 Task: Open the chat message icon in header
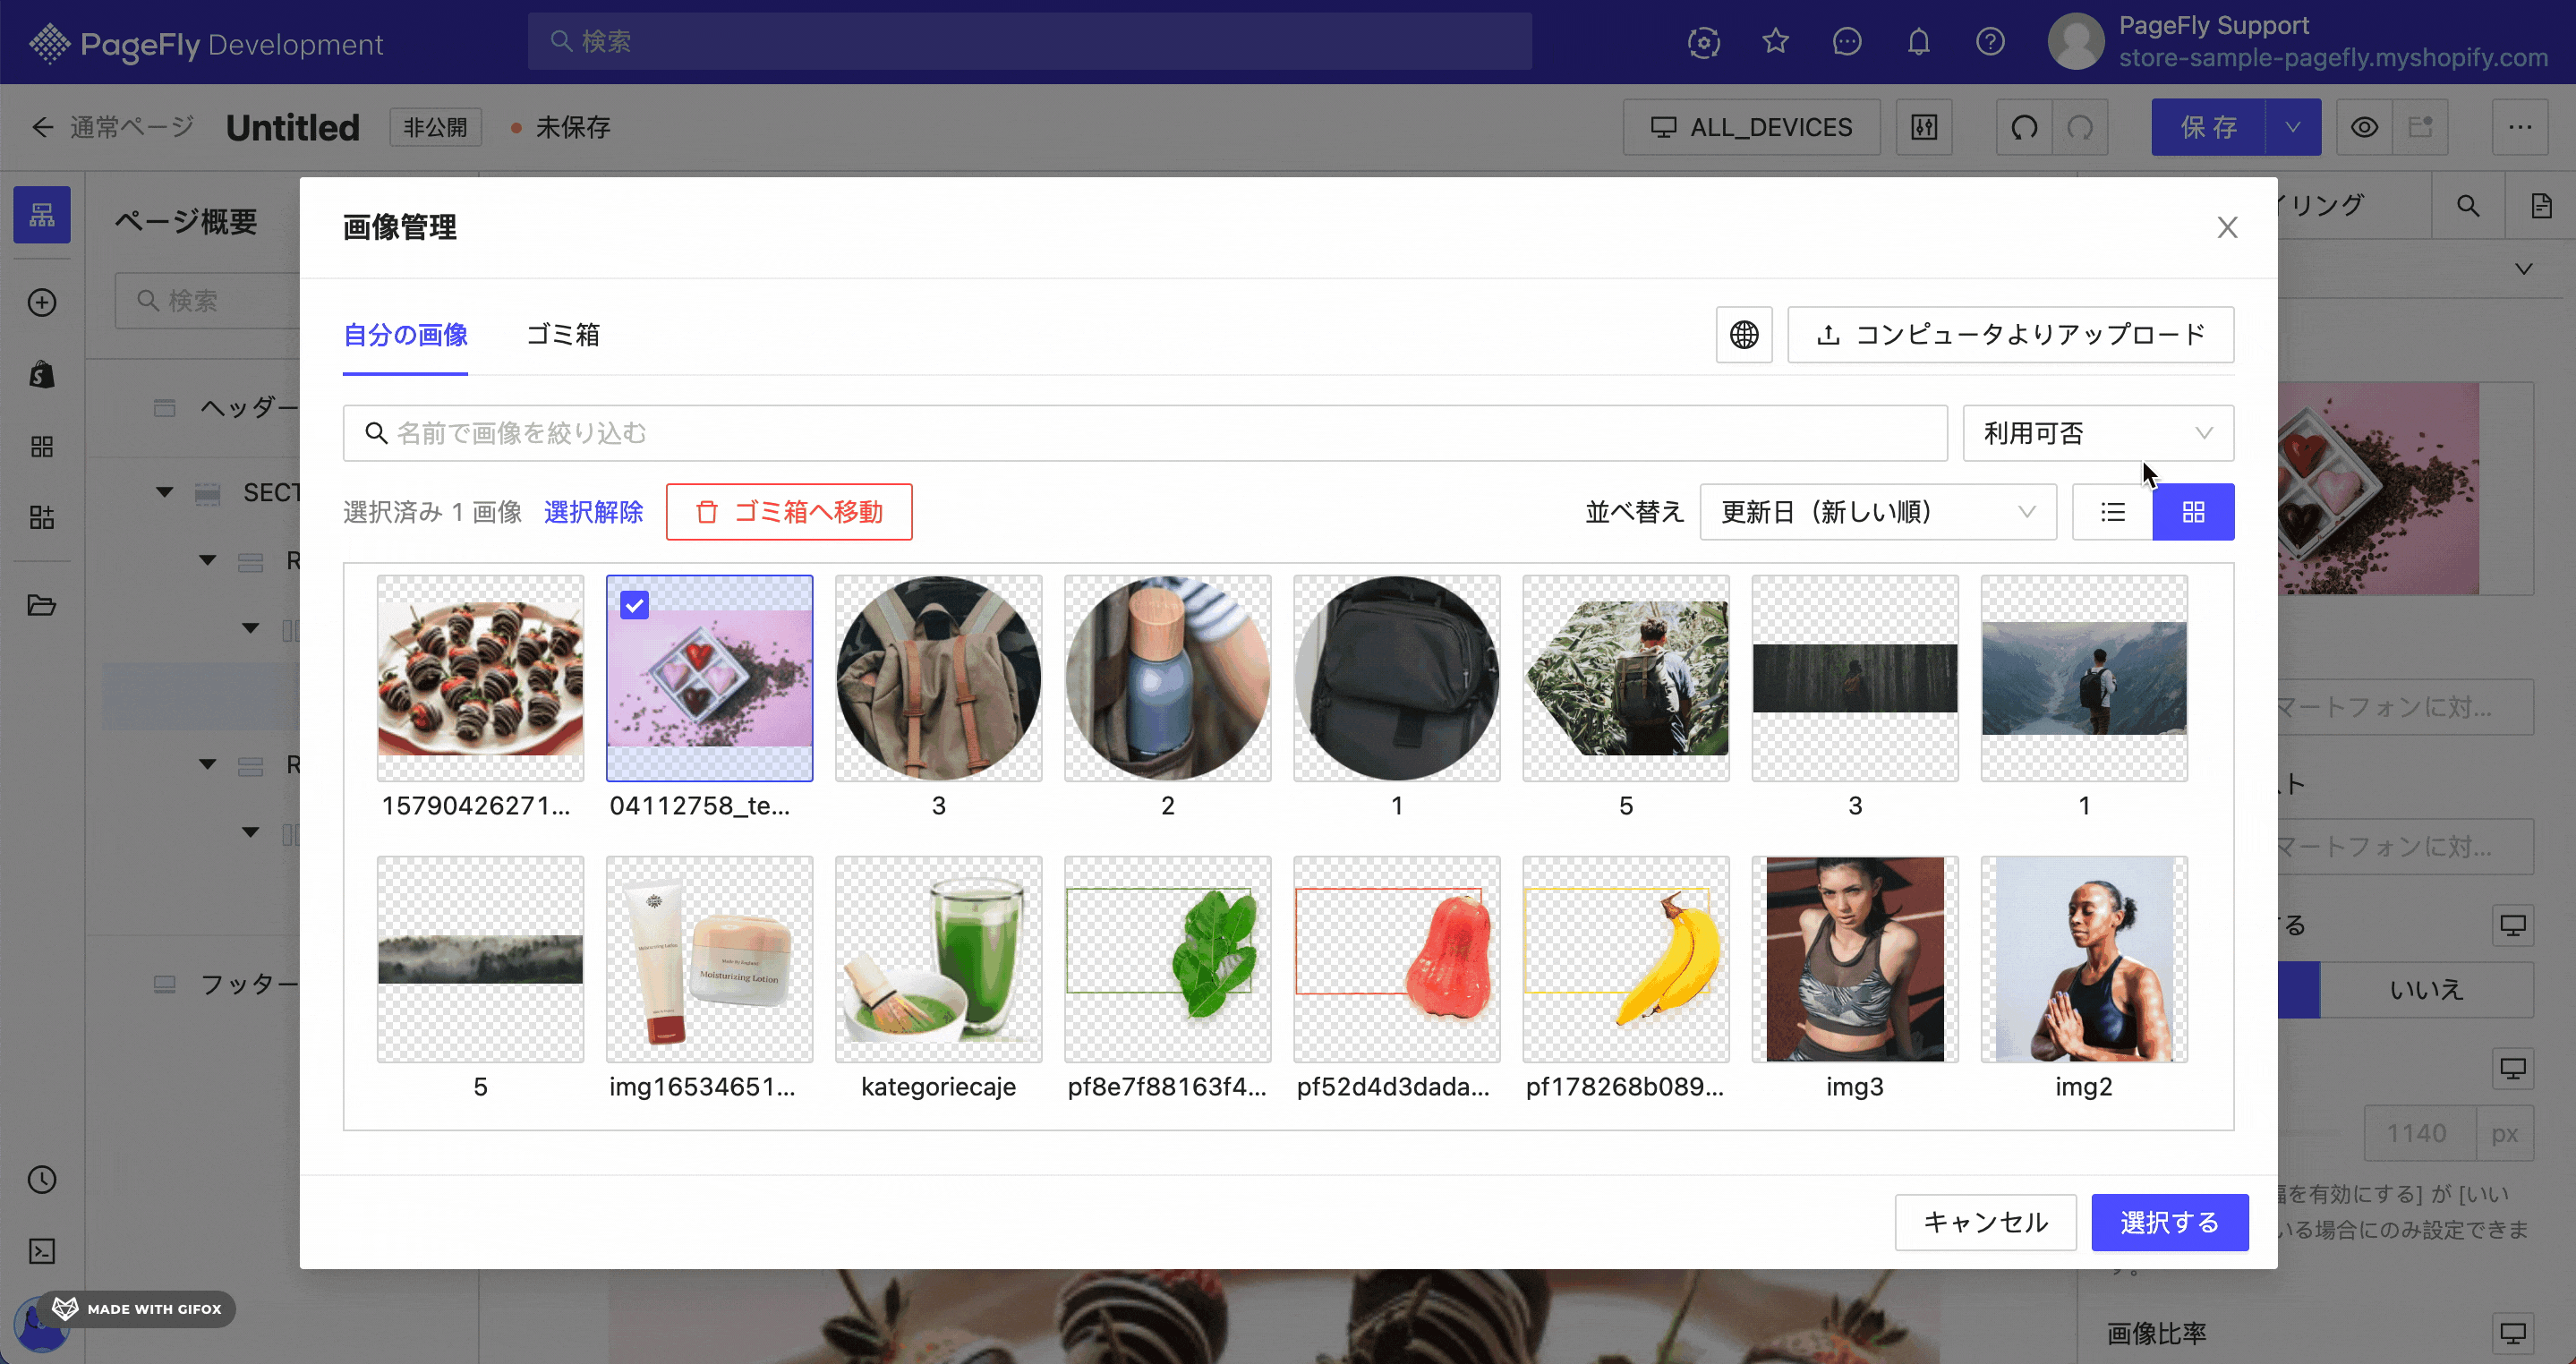[x=1846, y=41]
